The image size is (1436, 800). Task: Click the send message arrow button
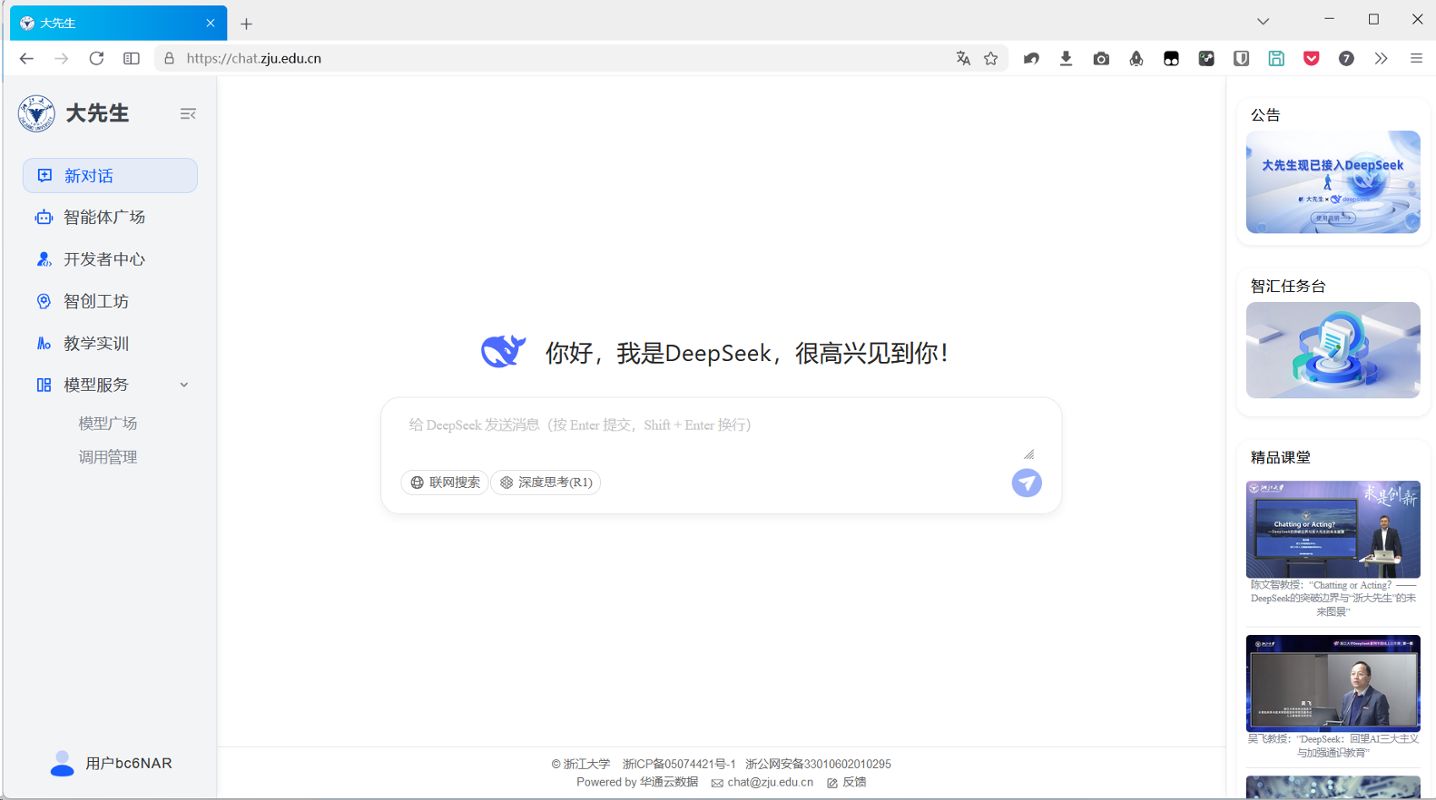pyautogui.click(x=1026, y=483)
